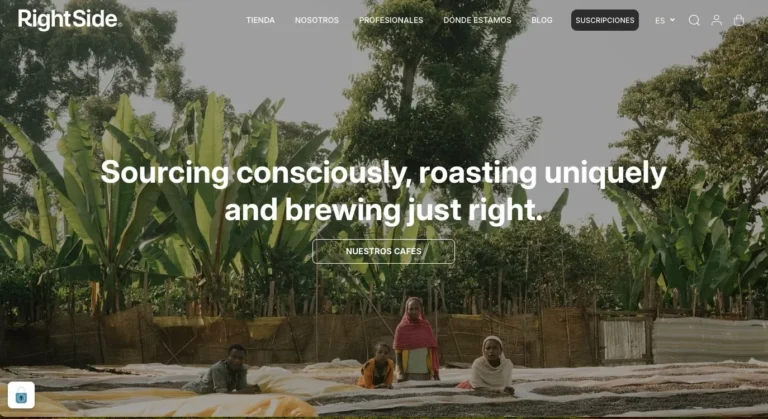Click the woman in red shawl

point(416,338)
